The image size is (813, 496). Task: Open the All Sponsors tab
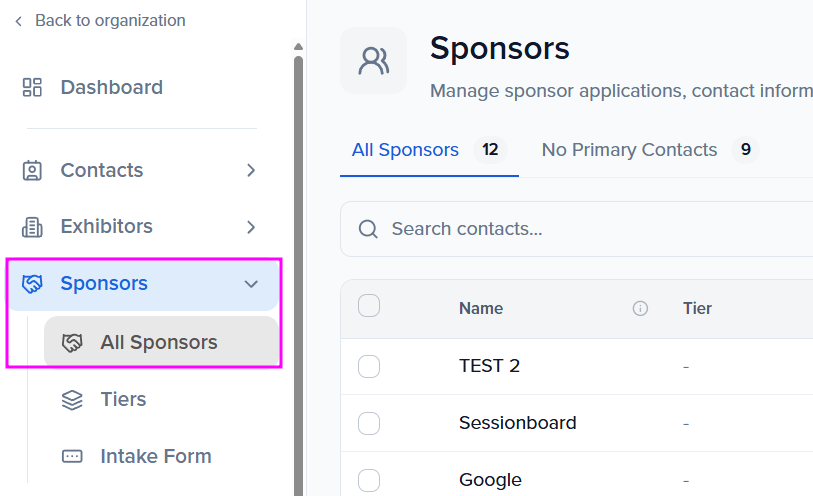tap(405, 150)
